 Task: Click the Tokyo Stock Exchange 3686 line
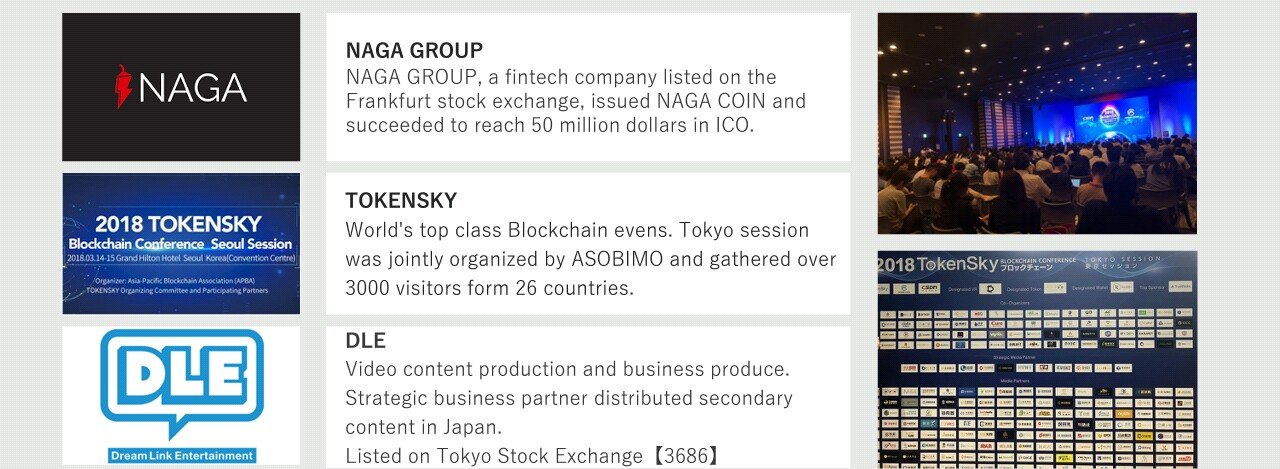pos(533,456)
